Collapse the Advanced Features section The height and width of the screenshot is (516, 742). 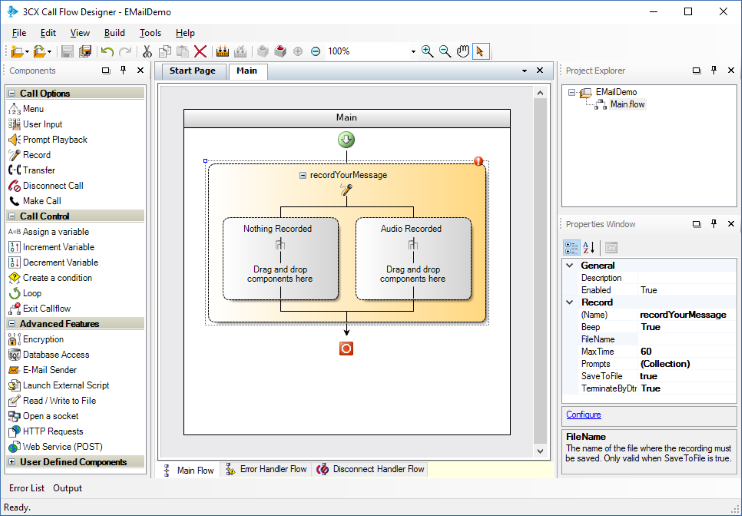click(12, 324)
